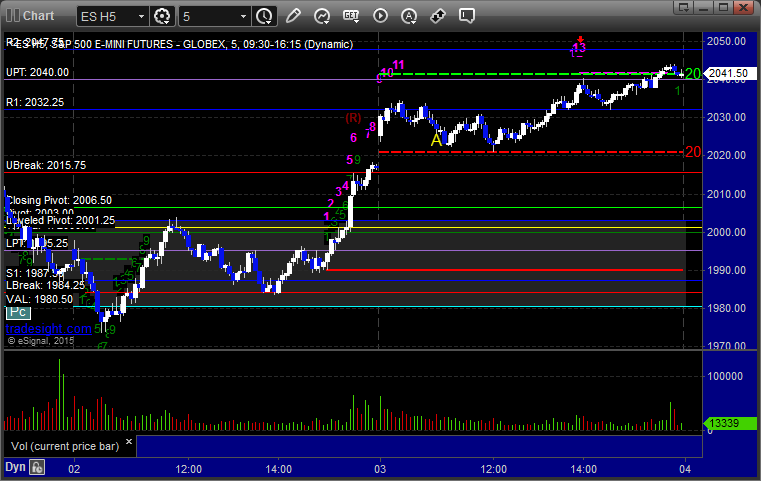The height and width of the screenshot is (481, 761).
Task: Toggle the time lock icon beside Dyn
Action: click(x=37, y=467)
